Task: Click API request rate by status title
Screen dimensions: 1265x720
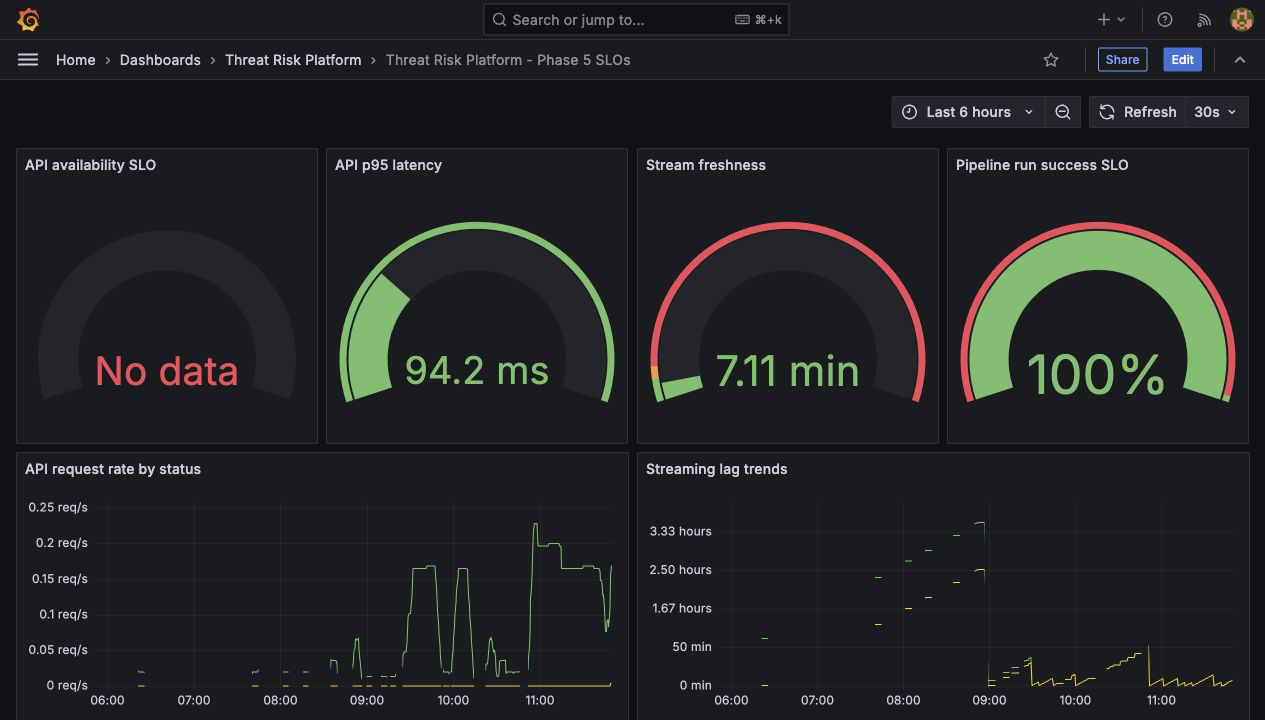Action: point(113,469)
